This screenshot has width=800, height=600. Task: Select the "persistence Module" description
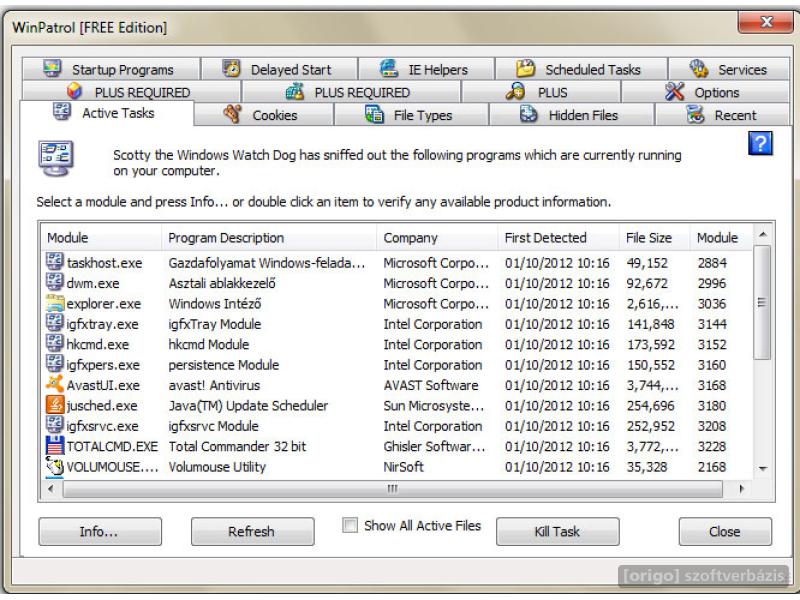223,365
